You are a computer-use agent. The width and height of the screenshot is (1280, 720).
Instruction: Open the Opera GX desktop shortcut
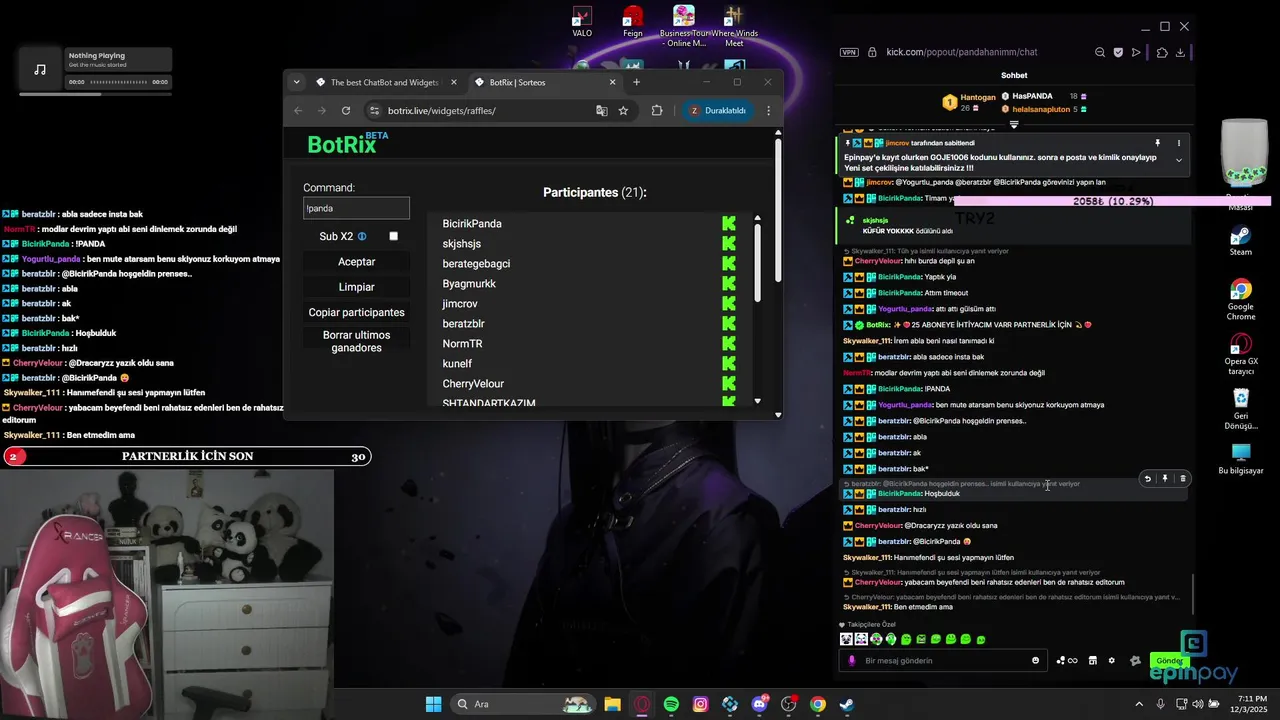pos(1241,354)
